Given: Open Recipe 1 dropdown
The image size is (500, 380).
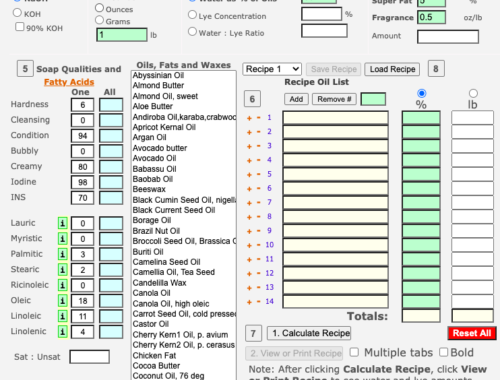Looking at the screenshot, I should 272,69.
